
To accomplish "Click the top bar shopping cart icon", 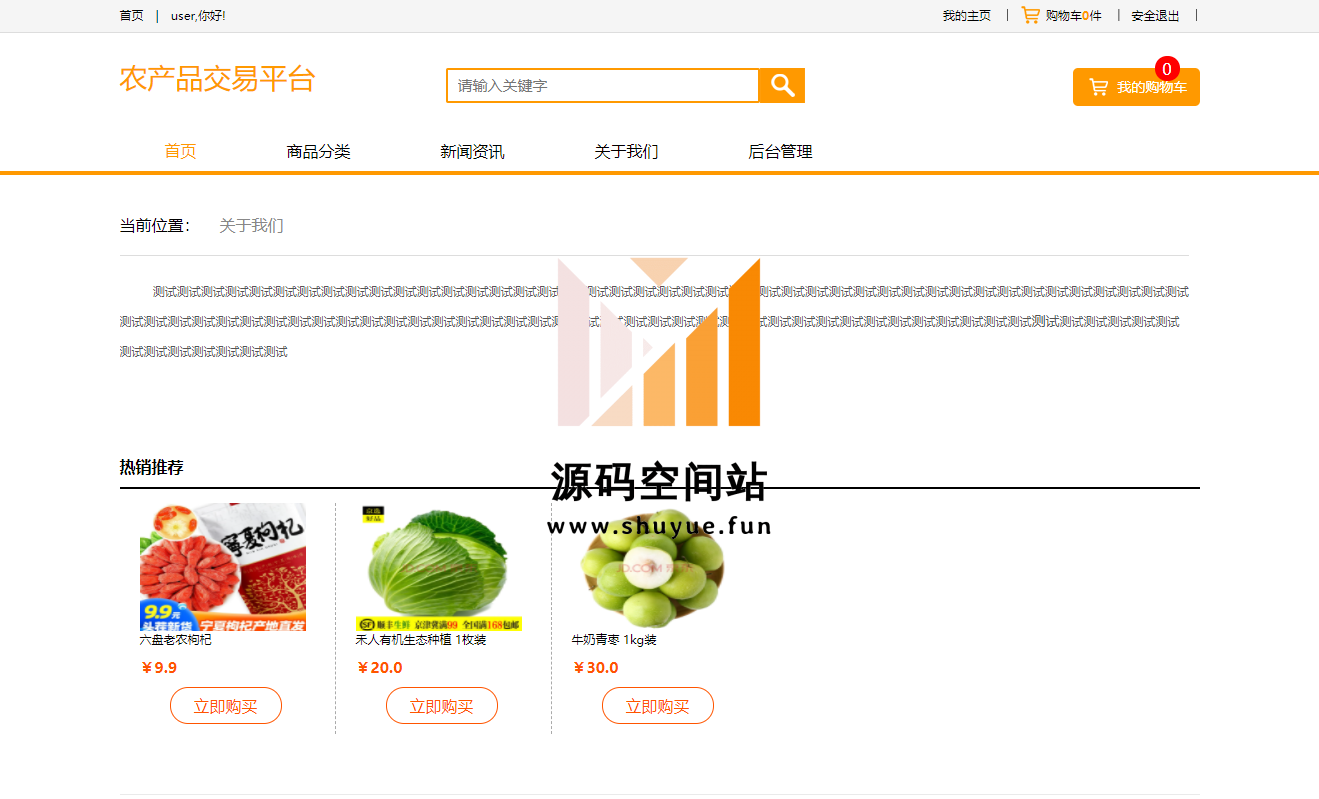I will point(1030,15).
